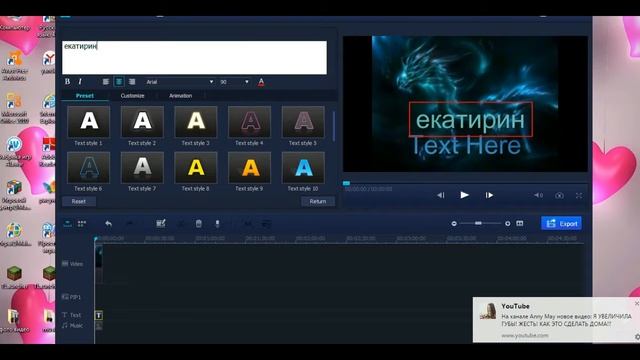Click the voiceover microphone icon
This screenshot has width=640, height=360.
pos(218,224)
